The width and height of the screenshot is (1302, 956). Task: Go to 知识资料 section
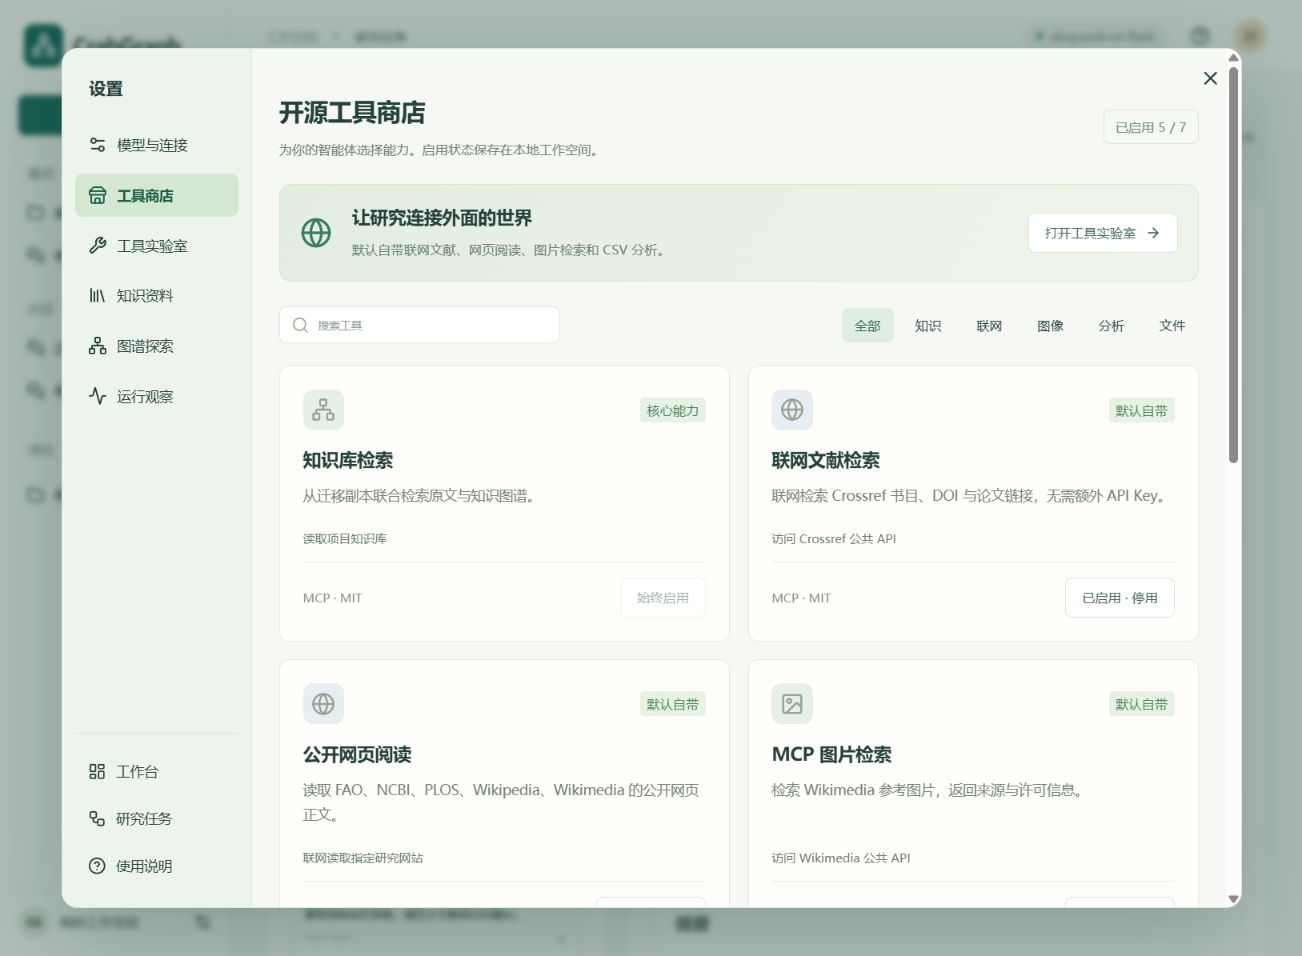(156, 295)
